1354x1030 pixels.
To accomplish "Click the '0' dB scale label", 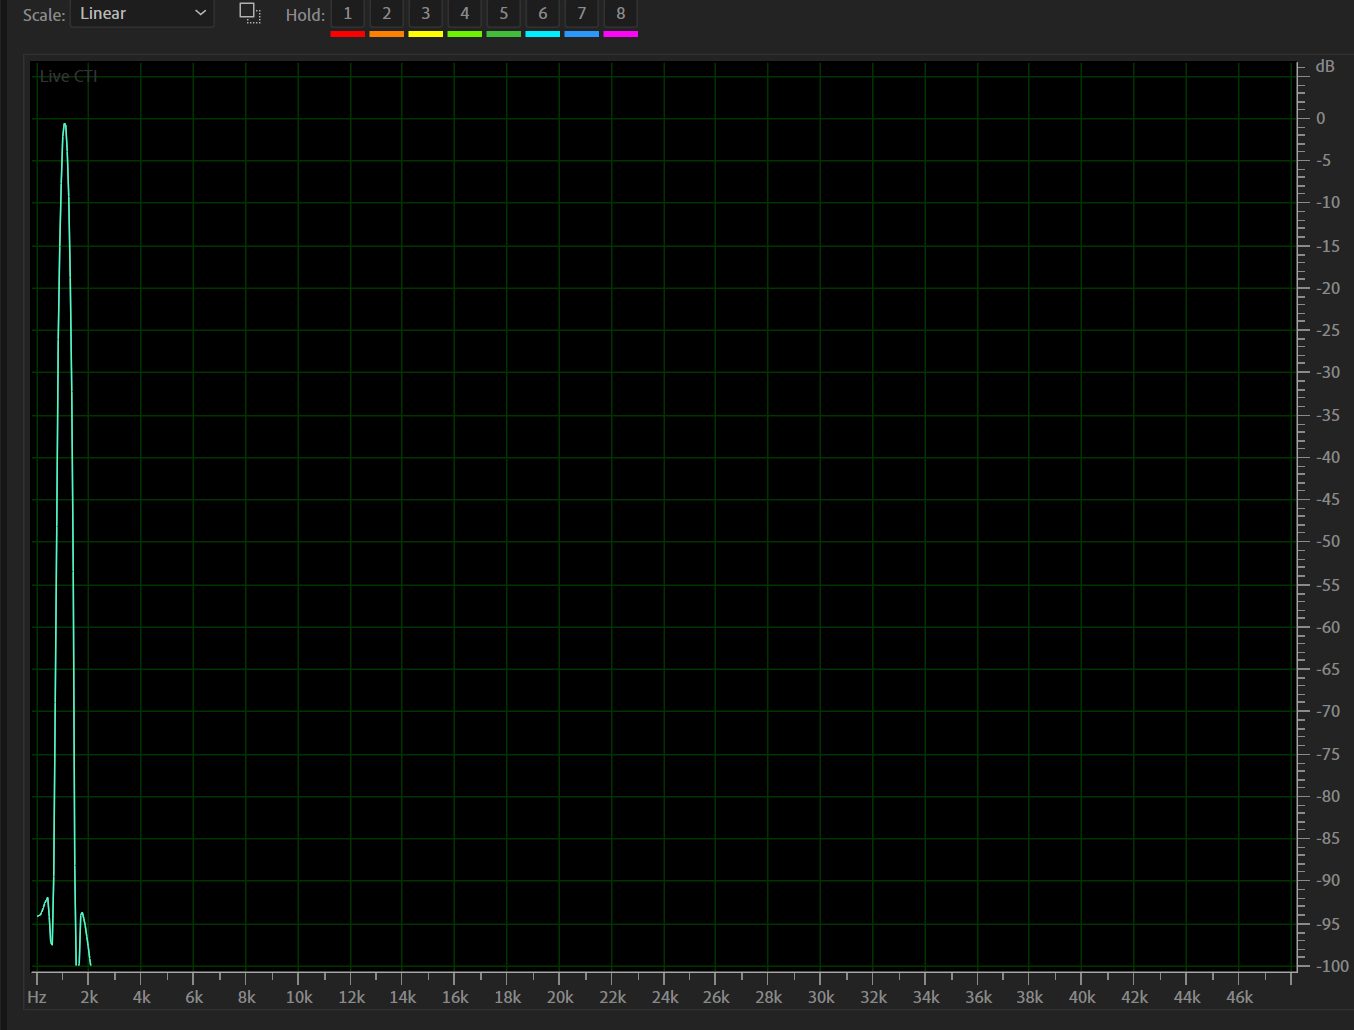I will pyautogui.click(x=1321, y=118).
